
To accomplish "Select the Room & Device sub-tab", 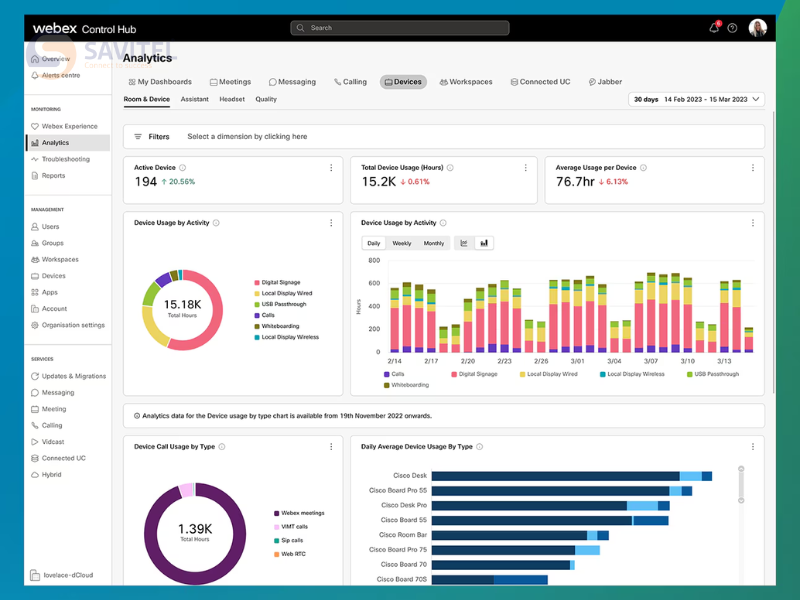I will (146, 99).
